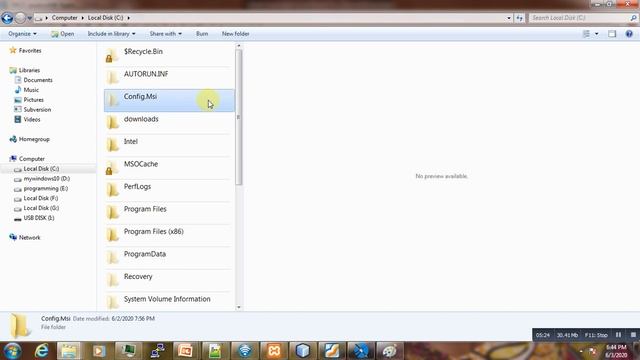Select Libraries in navigation pane
The width and height of the screenshot is (640, 360).
[25, 70]
